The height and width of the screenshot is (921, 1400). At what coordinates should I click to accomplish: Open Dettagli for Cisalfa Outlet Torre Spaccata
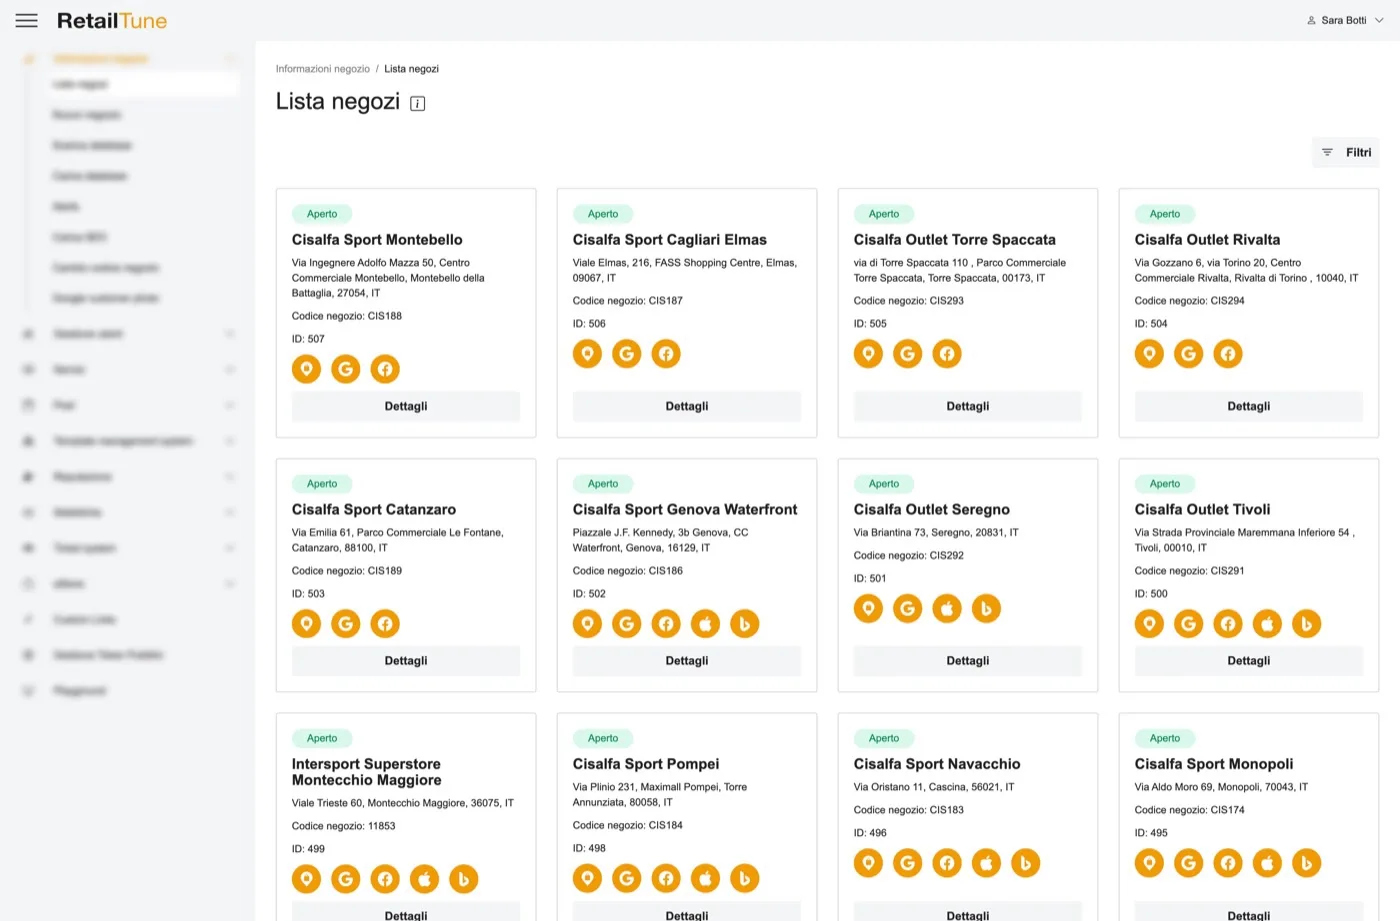tap(968, 406)
